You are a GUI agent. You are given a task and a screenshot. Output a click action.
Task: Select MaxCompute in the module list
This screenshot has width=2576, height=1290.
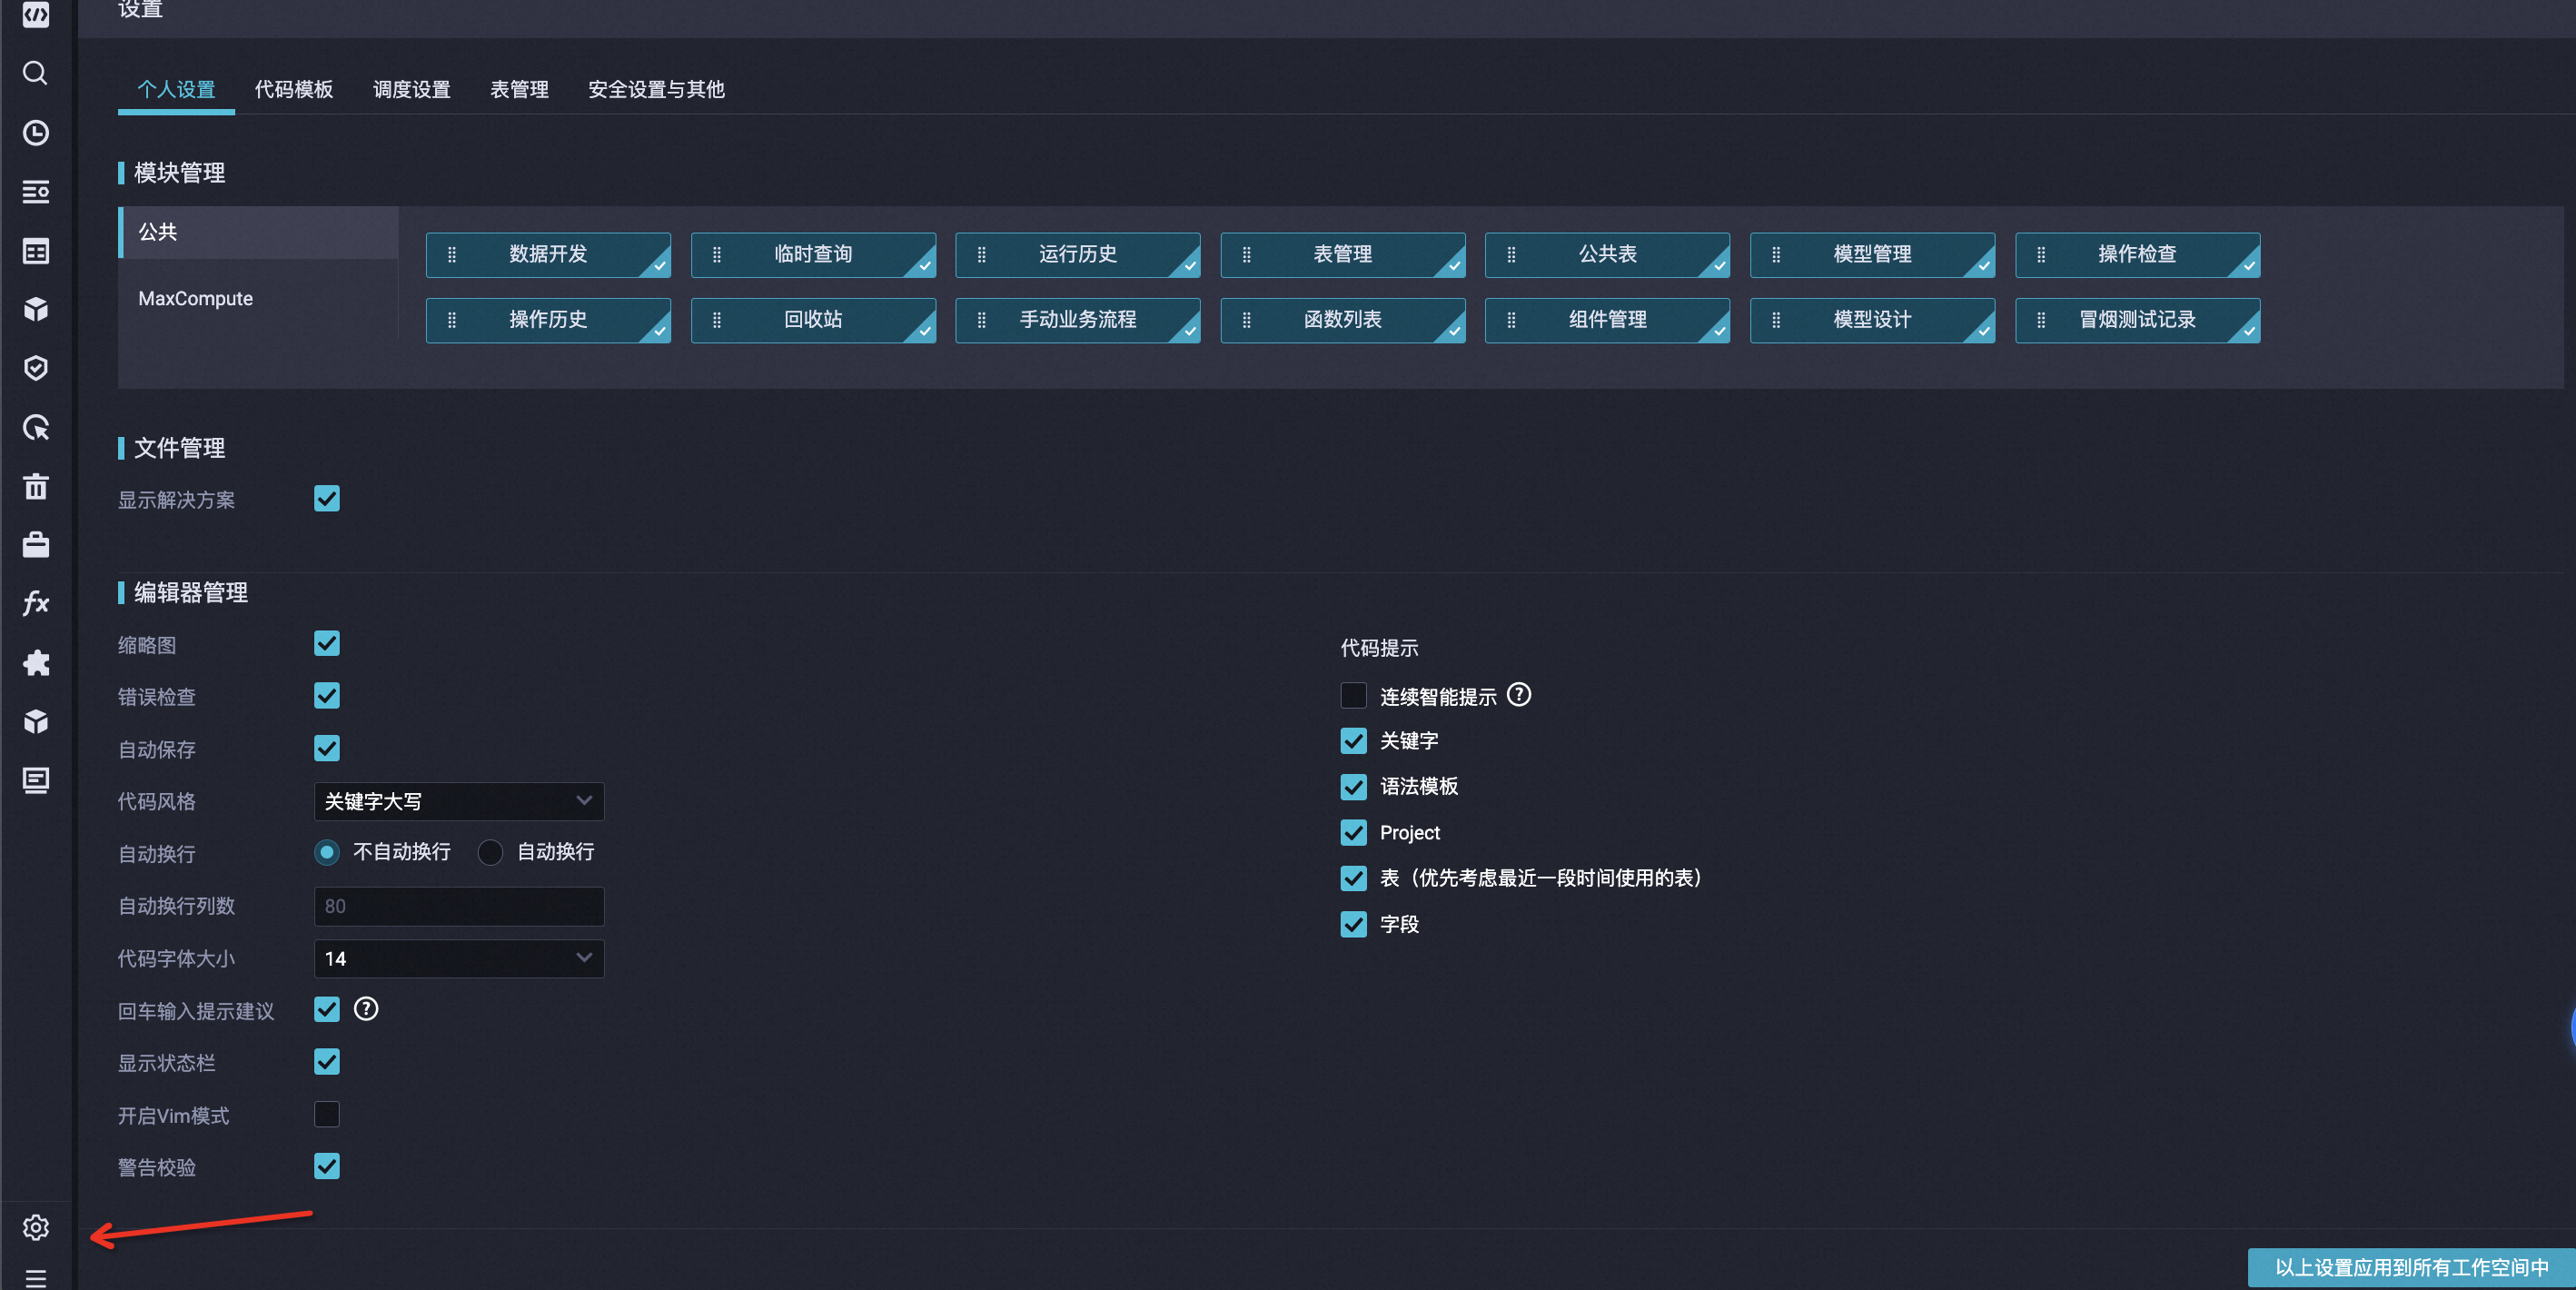pyautogui.click(x=195, y=298)
